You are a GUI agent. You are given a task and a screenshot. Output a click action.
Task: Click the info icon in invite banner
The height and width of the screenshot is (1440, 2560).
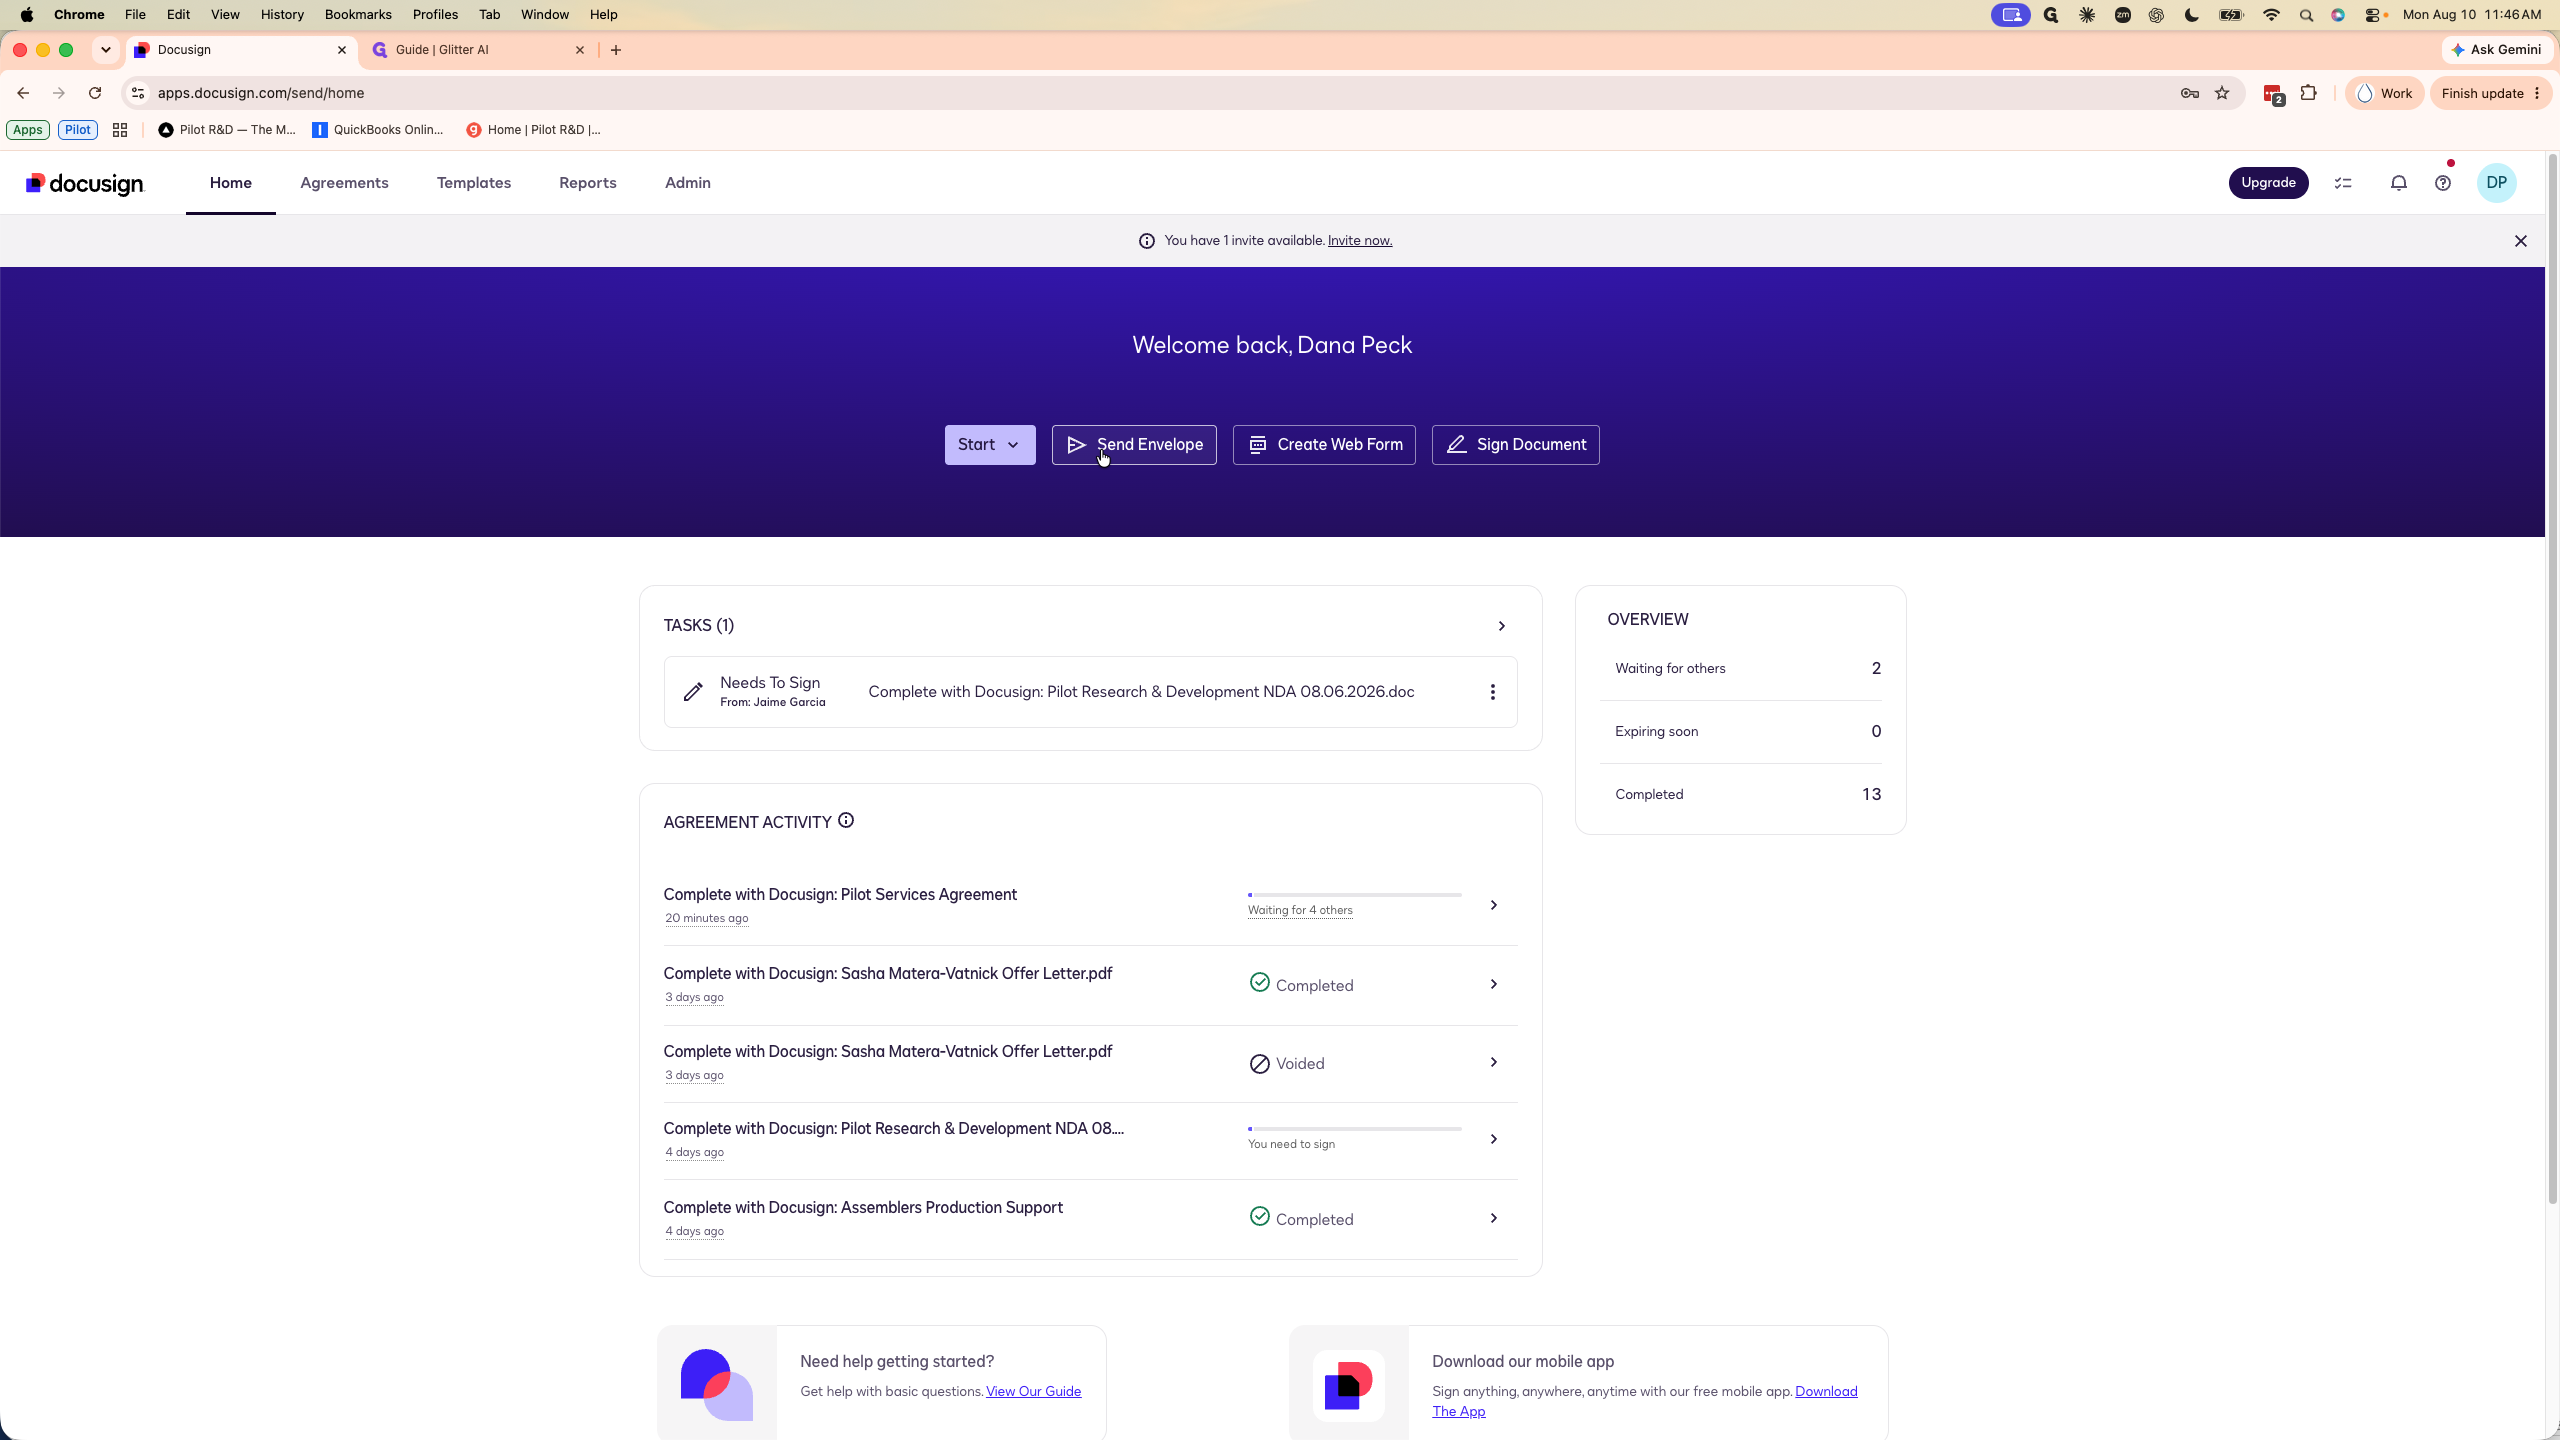pyautogui.click(x=1147, y=241)
